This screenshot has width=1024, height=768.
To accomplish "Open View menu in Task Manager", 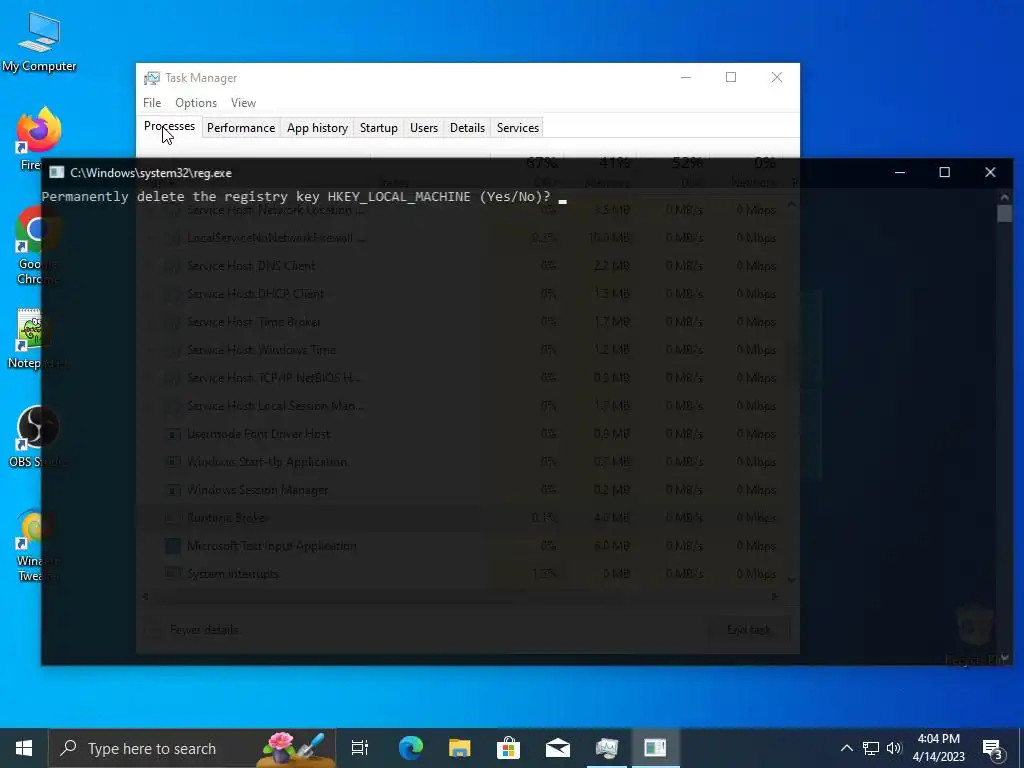I will click(243, 103).
